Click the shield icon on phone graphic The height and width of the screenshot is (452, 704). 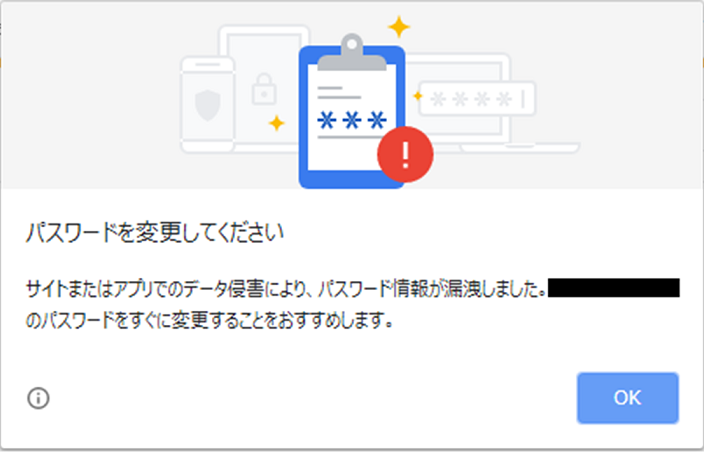pos(207,105)
